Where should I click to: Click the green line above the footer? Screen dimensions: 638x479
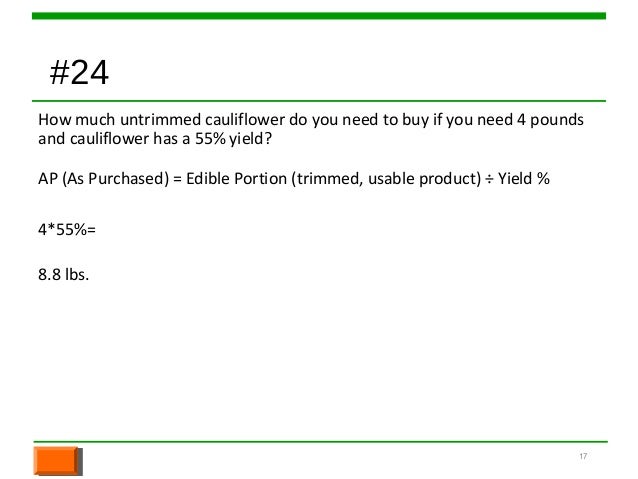[x=321, y=442]
